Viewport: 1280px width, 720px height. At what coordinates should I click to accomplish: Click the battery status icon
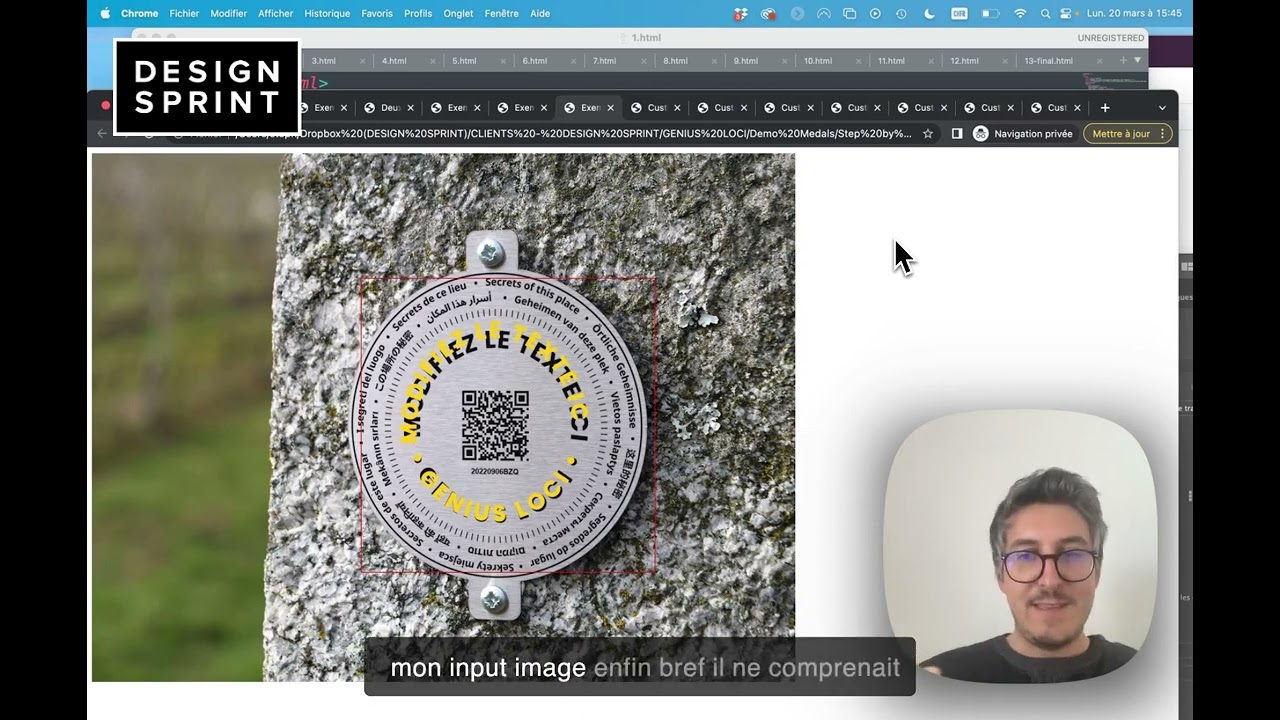click(990, 13)
